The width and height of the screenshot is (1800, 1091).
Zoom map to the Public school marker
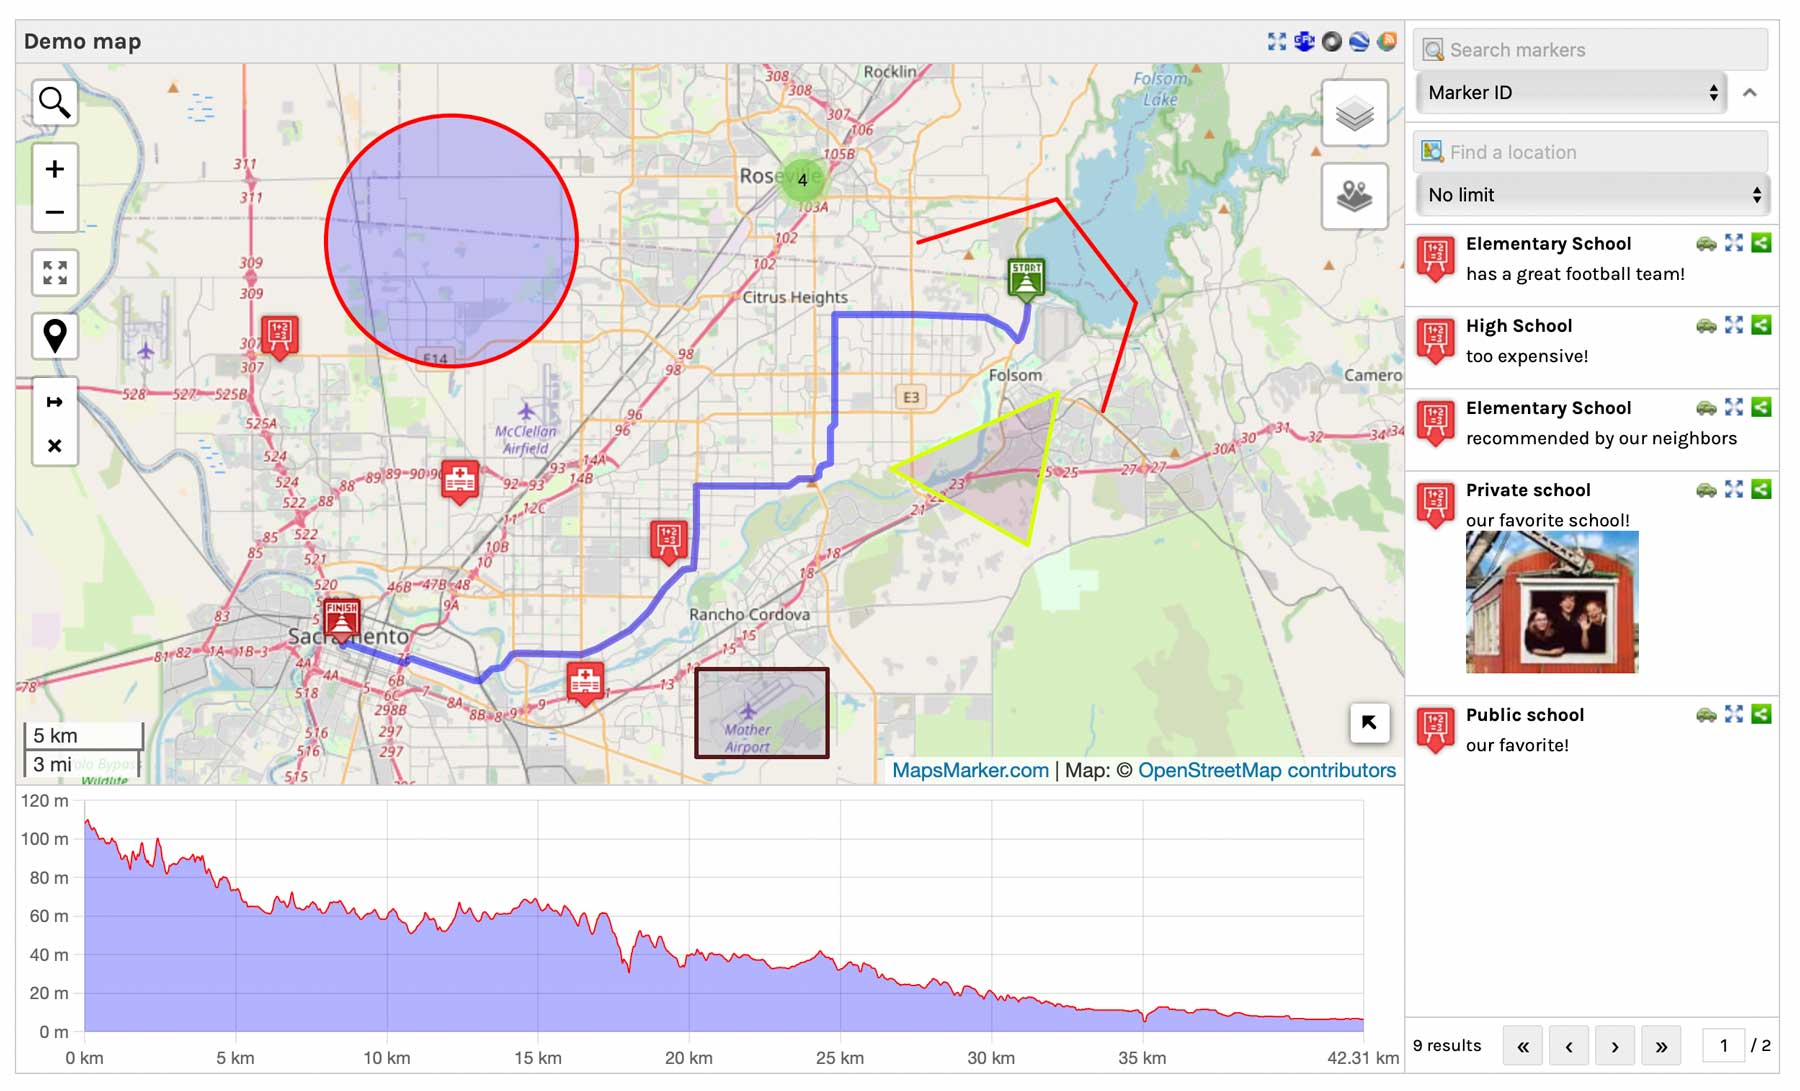1733,714
